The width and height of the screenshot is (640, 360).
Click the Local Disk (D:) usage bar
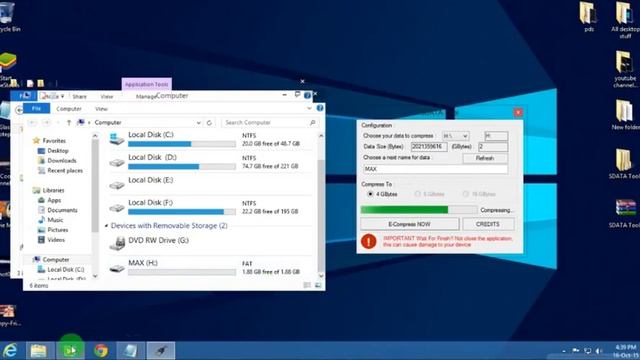pos(182,167)
